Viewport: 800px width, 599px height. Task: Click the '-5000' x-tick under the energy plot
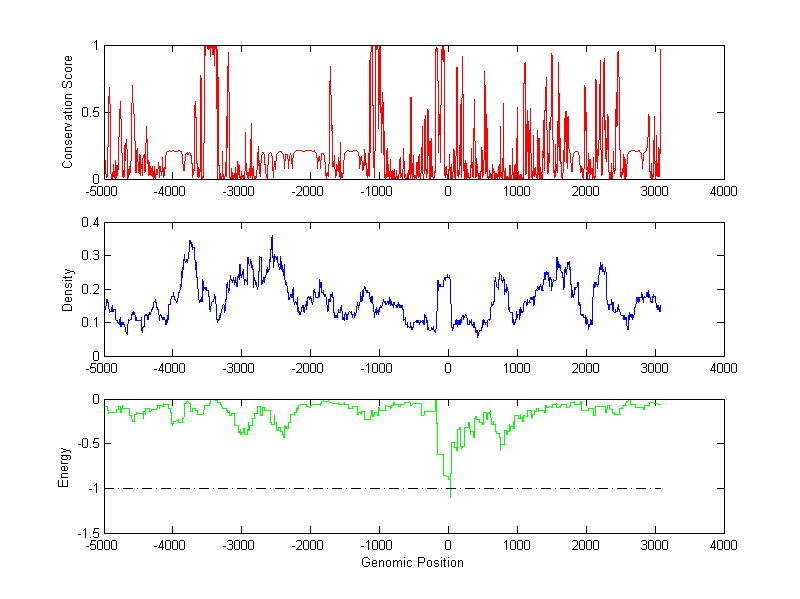tap(102, 545)
